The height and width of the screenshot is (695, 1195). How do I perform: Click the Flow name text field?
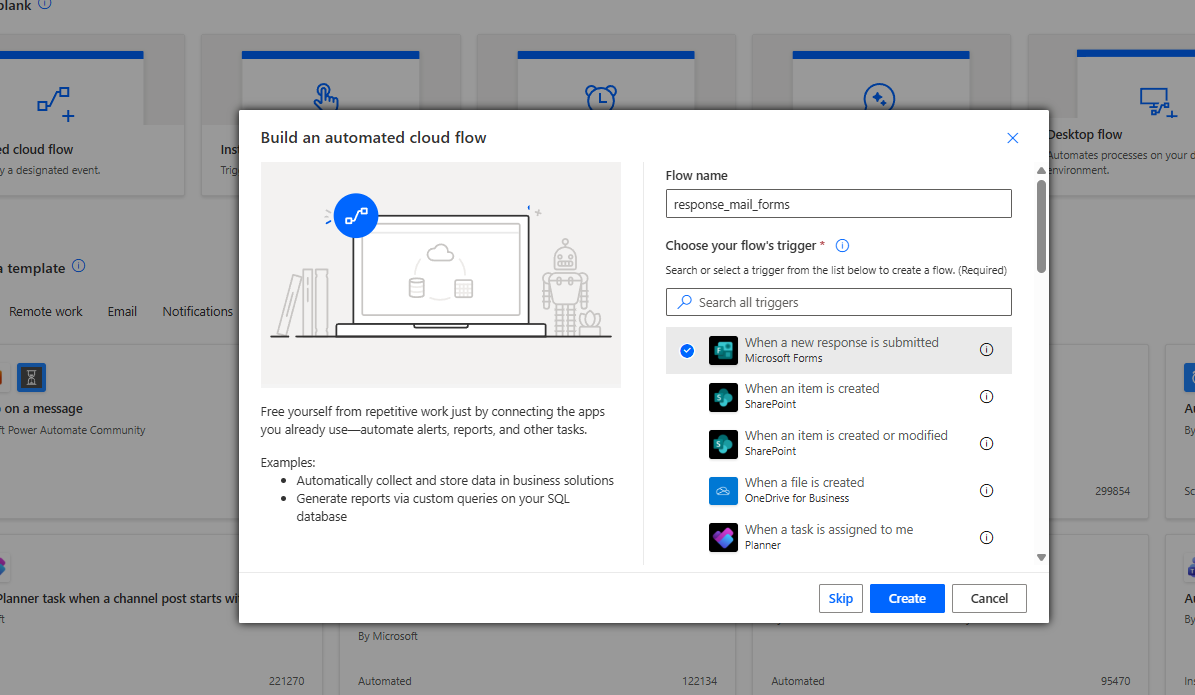tap(838, 204)
